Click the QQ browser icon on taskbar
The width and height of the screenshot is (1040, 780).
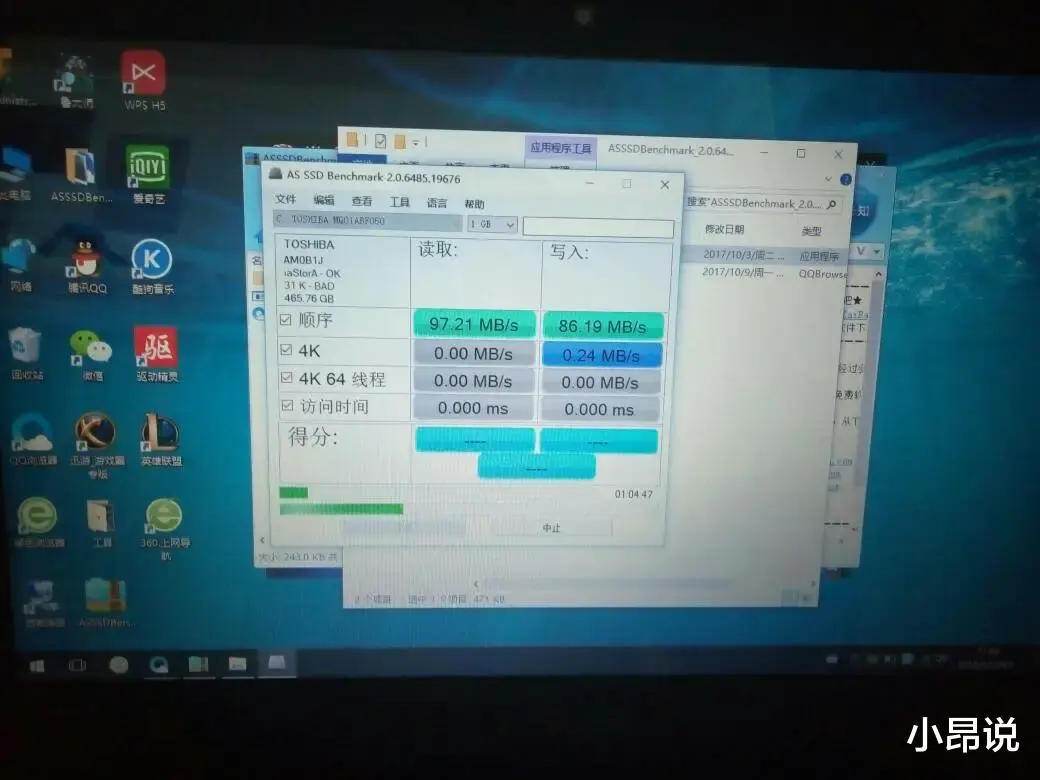point(159,664)
